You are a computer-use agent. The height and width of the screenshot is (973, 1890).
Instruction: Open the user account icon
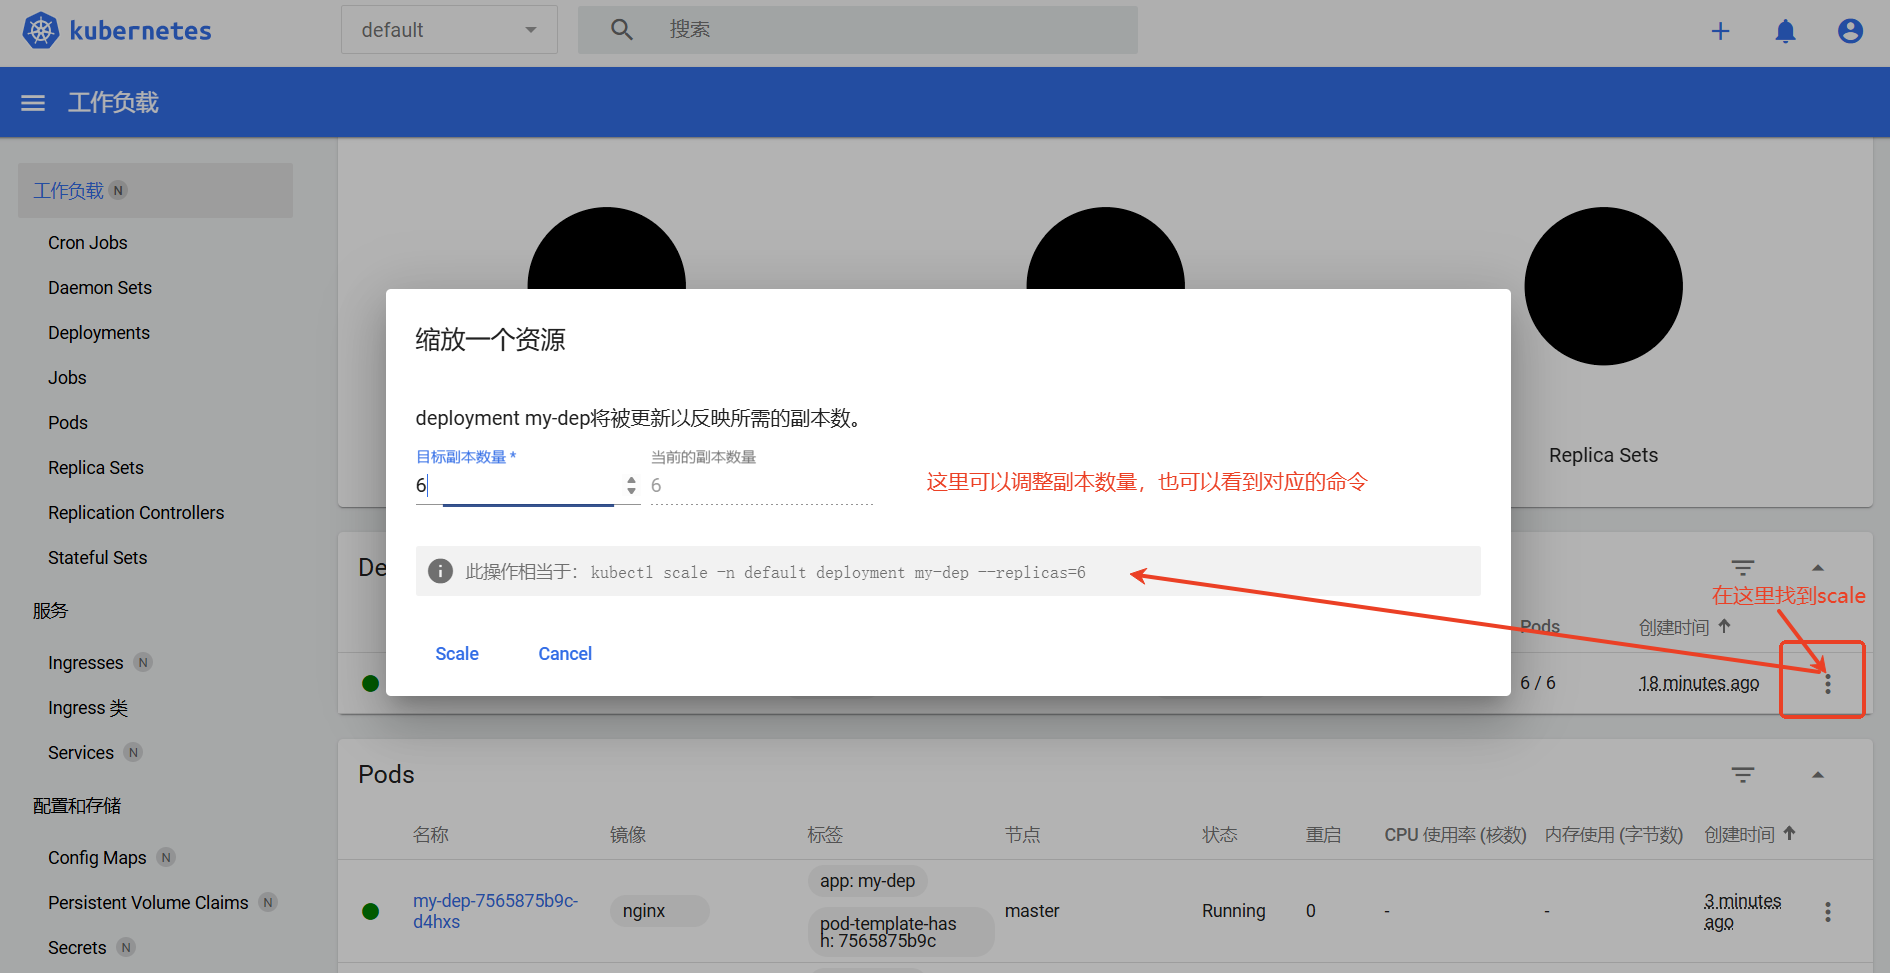[x=1850, y=31]
